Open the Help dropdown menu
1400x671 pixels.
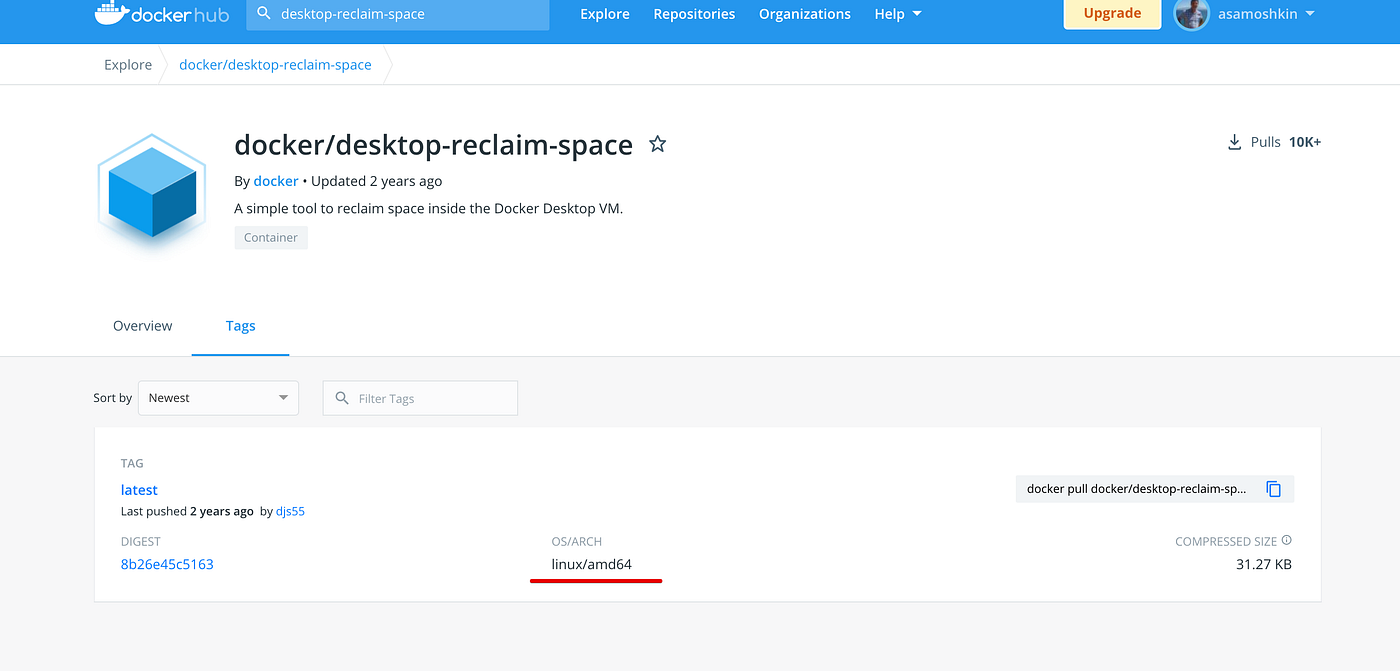897,14
